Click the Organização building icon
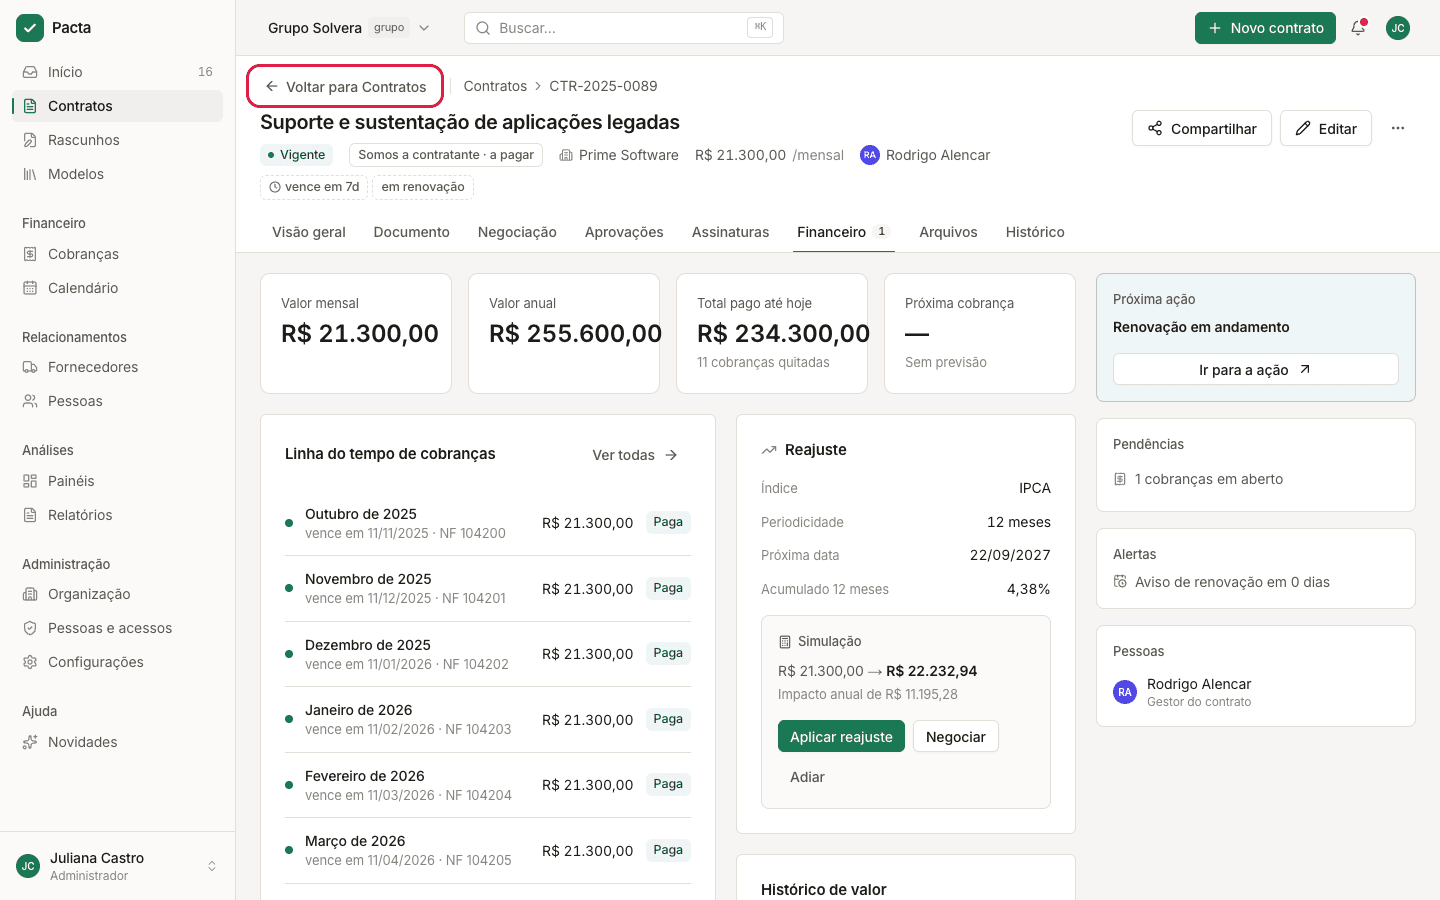The width and height of the screenshot is (1440, 900). [30, 594]
